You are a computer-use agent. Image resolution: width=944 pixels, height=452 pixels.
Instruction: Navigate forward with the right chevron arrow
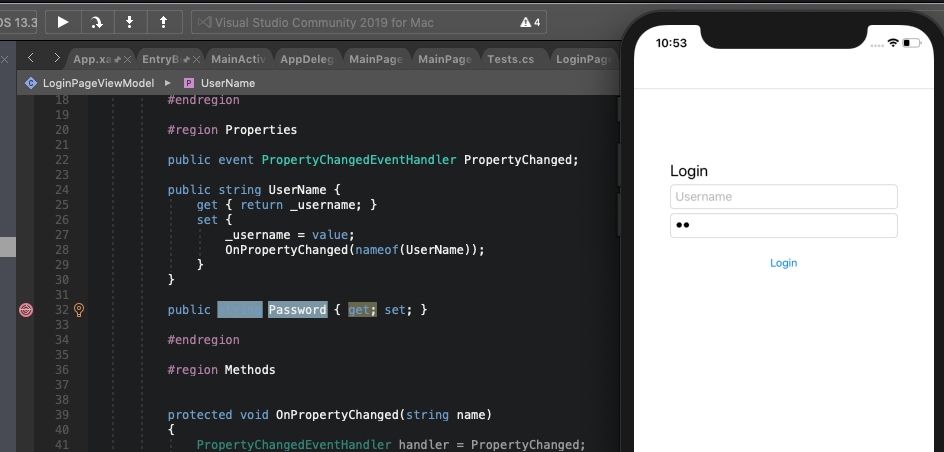click(x=57, y=58)
